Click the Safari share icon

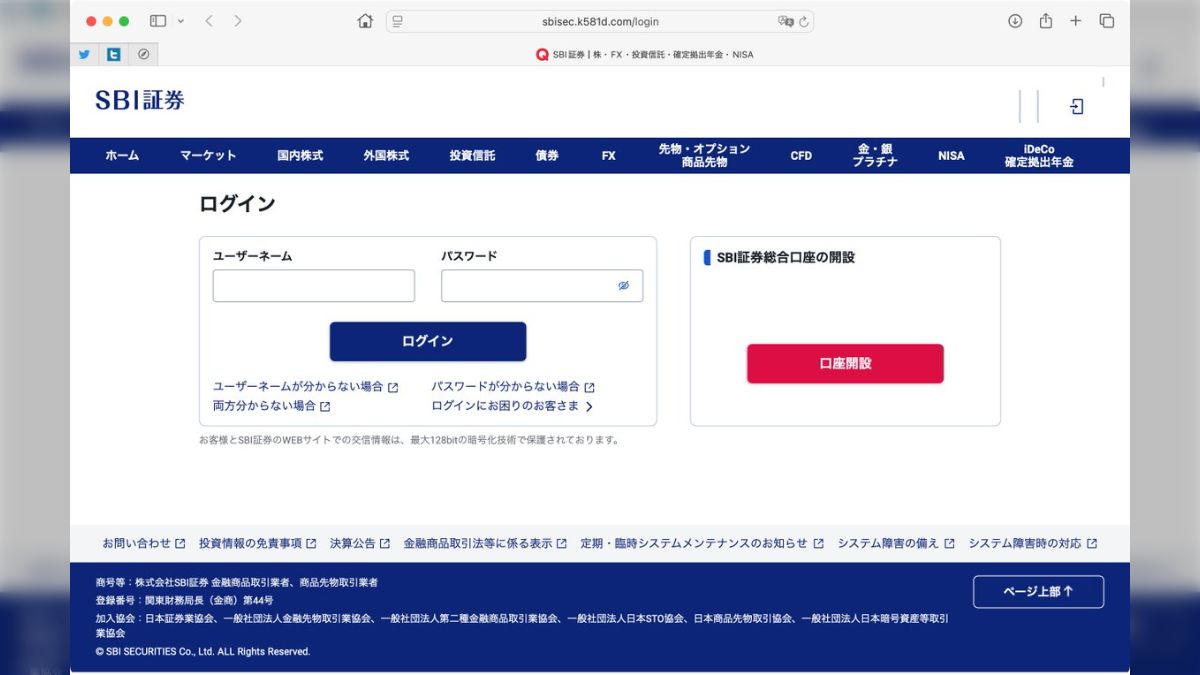pos(1045,21)
